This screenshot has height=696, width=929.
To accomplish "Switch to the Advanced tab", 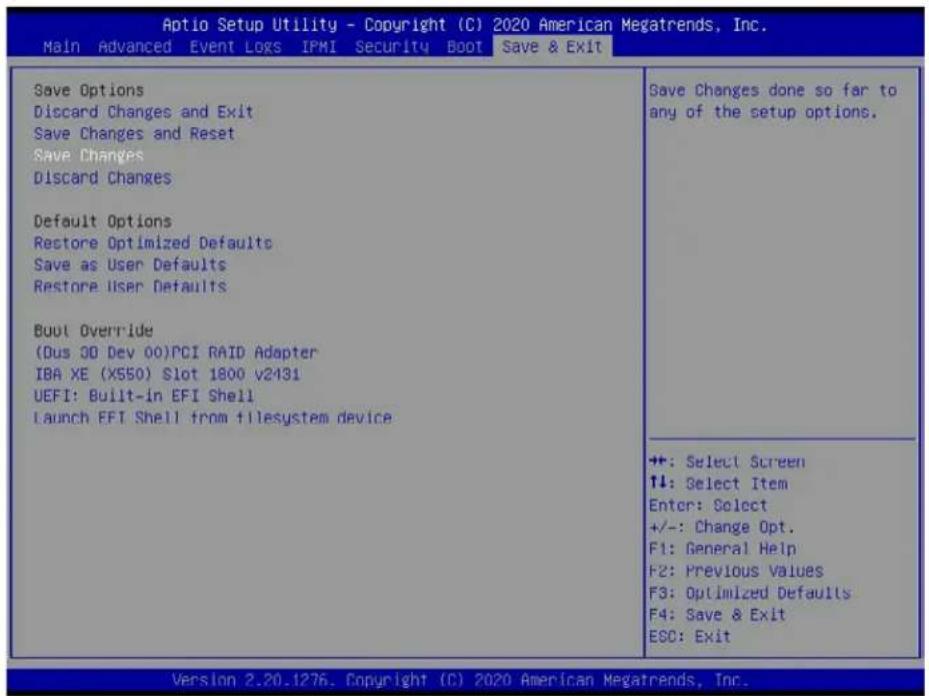I will coord(135,47).
